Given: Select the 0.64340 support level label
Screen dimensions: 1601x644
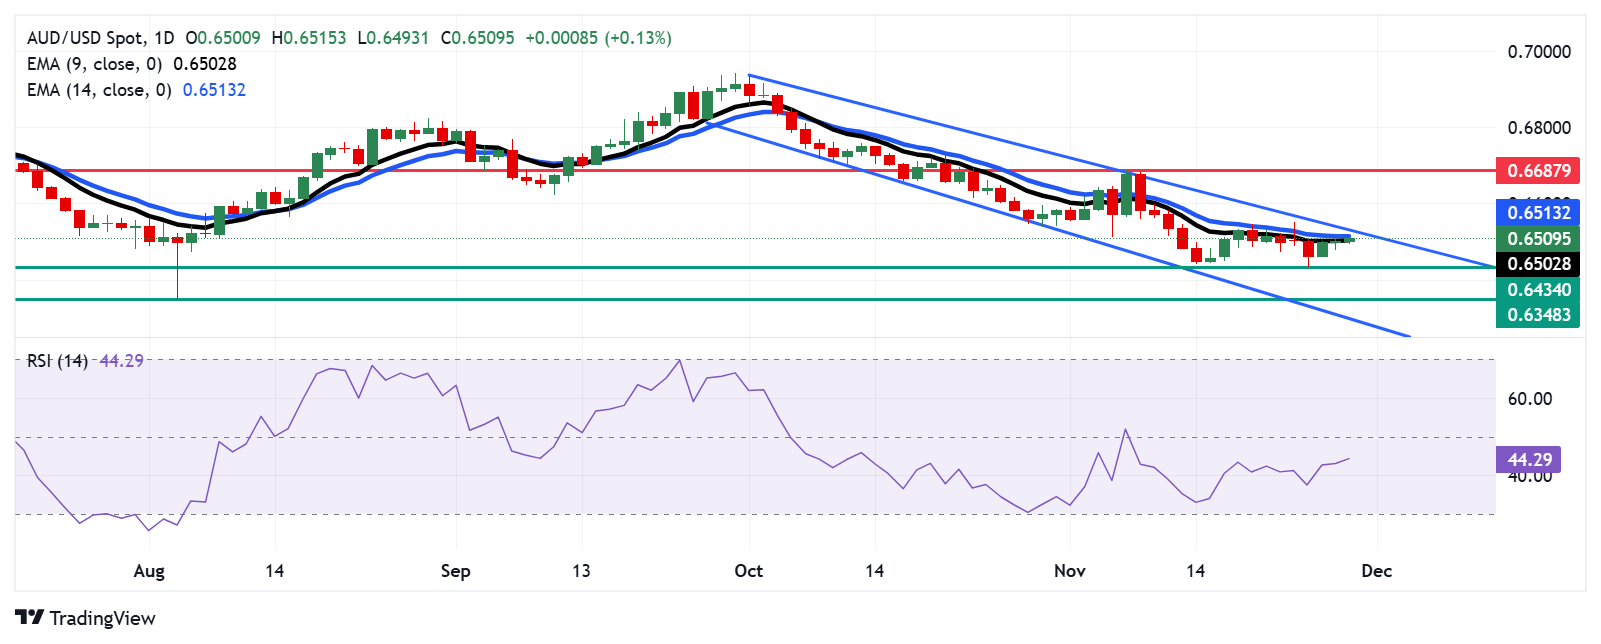Looking at the screenshot, I should 1539,290.
